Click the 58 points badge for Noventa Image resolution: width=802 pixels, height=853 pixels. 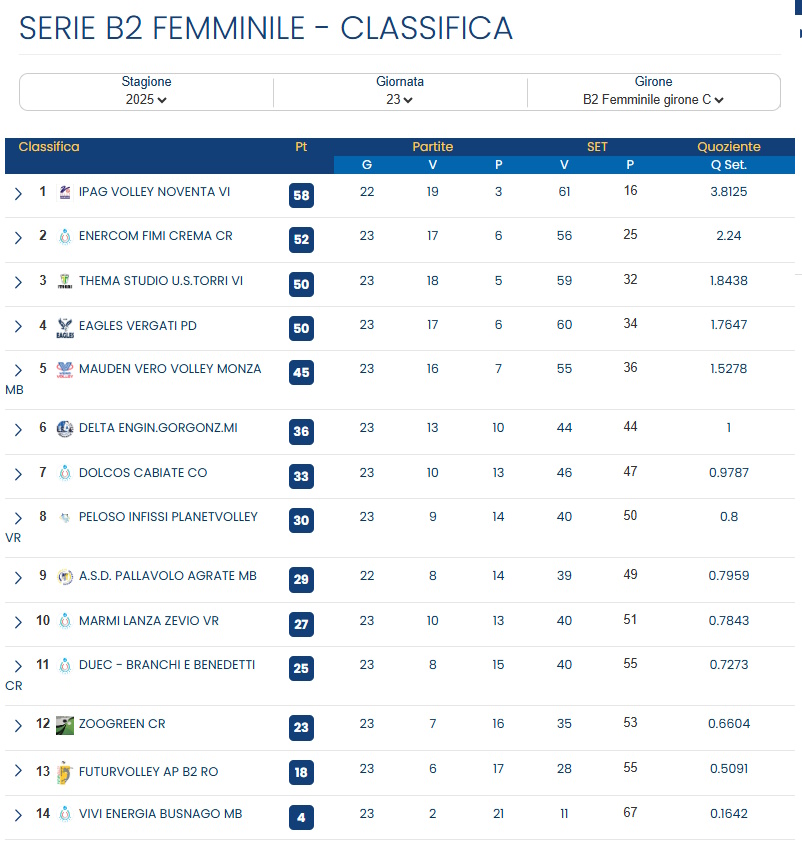click(x=301, y=196)
